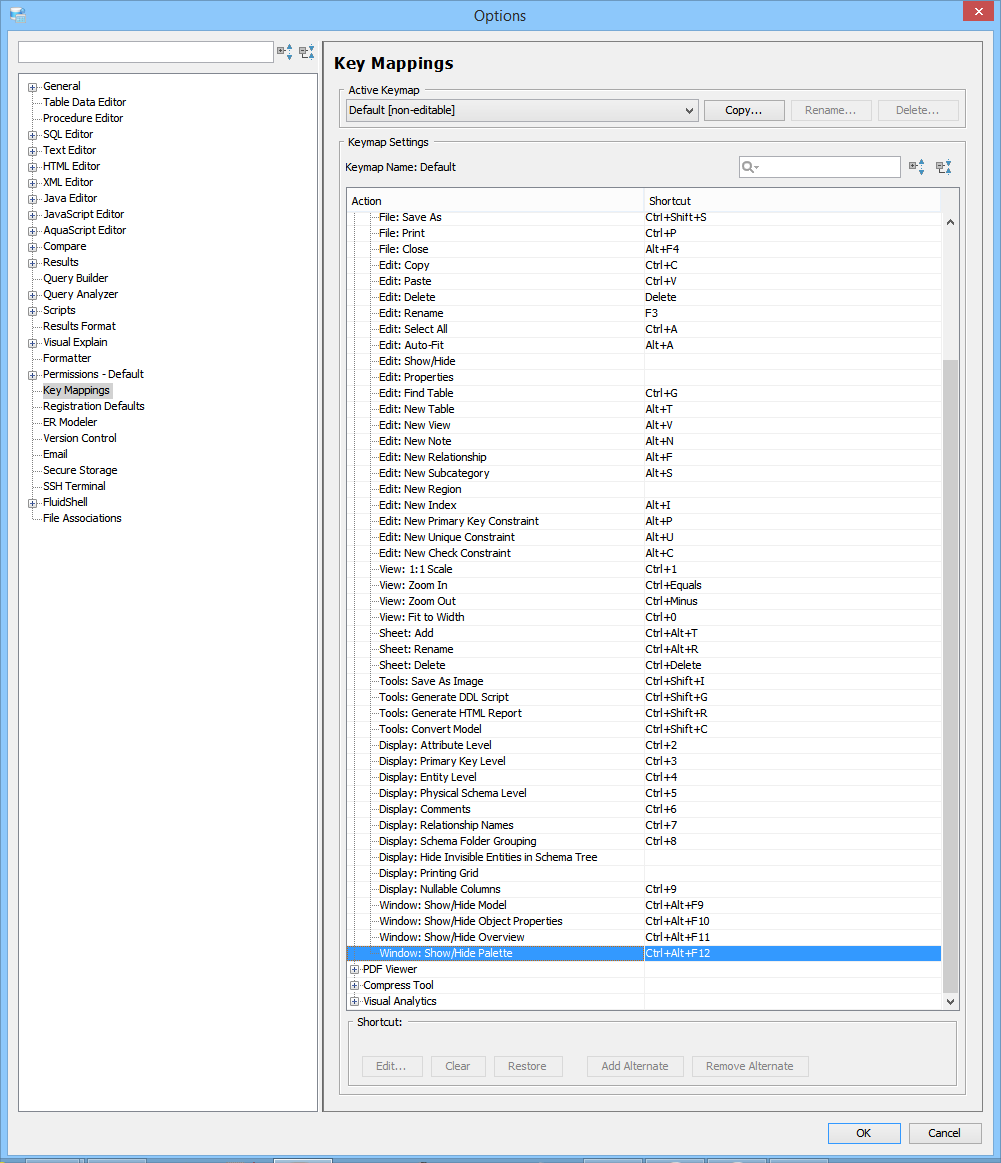Screen dimensions: 1001x1163
Task: Select Query Builder in tree
Action: tap(76, 279)
